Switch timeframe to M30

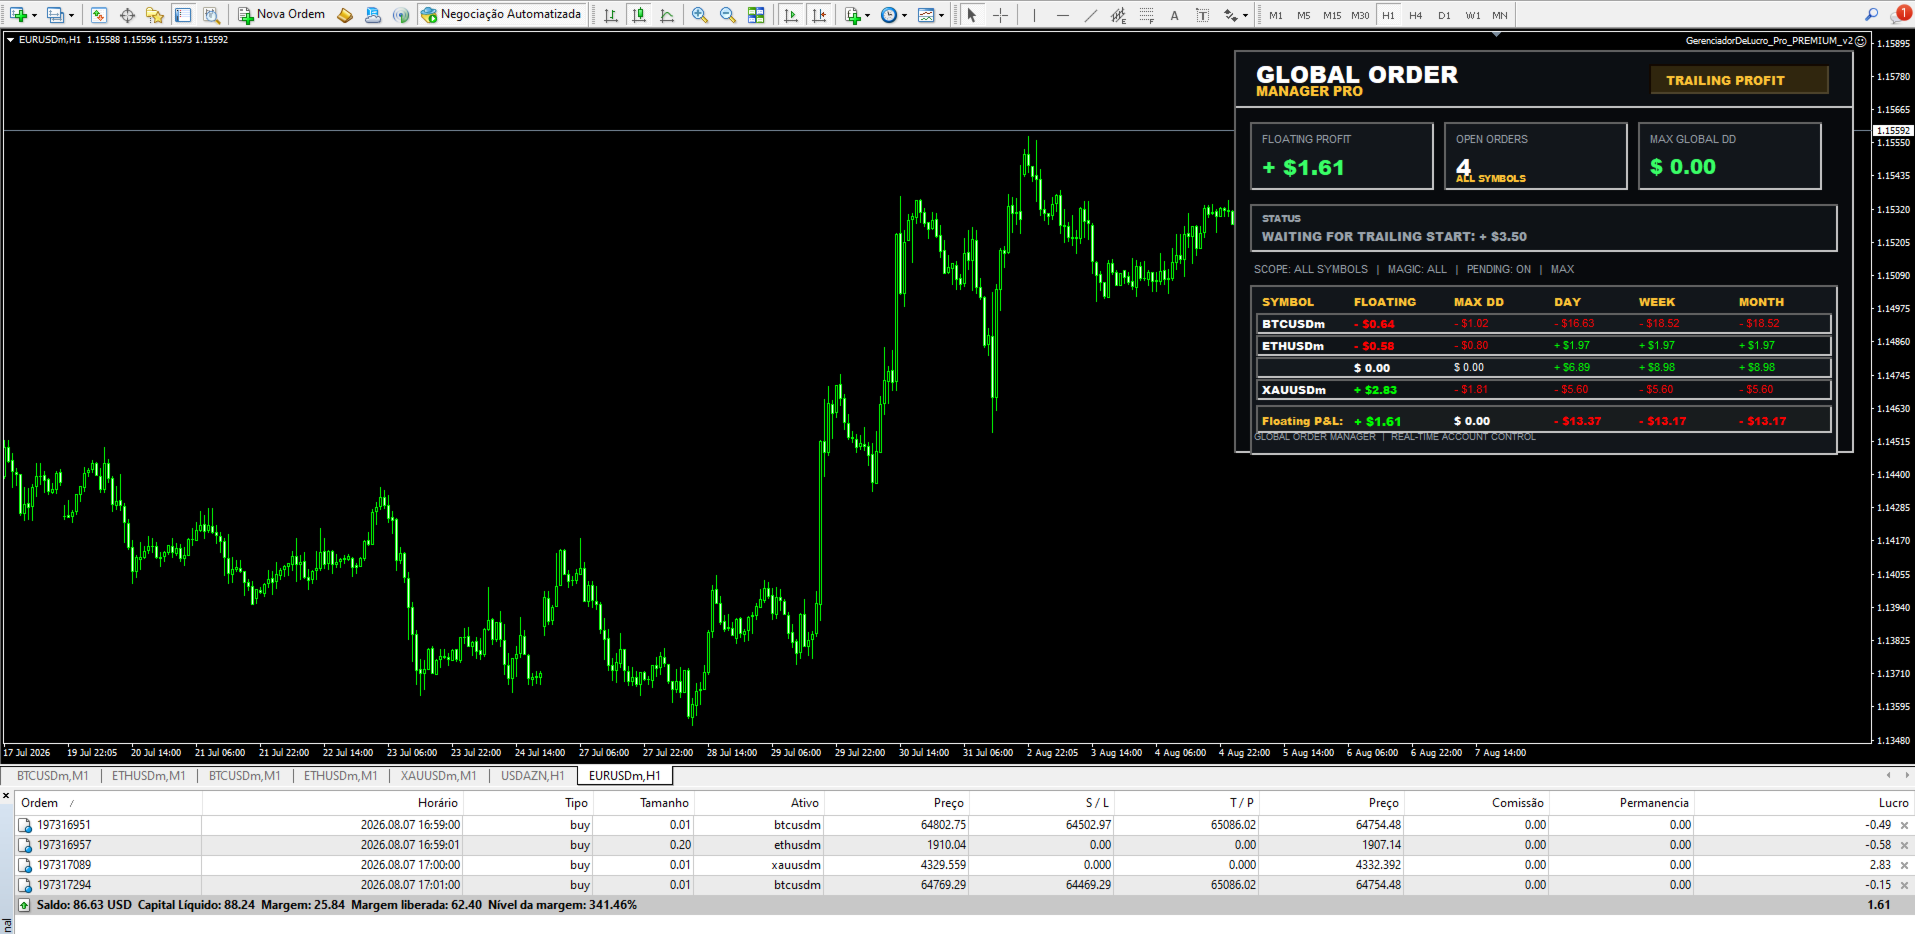[x=1360, y=15]
